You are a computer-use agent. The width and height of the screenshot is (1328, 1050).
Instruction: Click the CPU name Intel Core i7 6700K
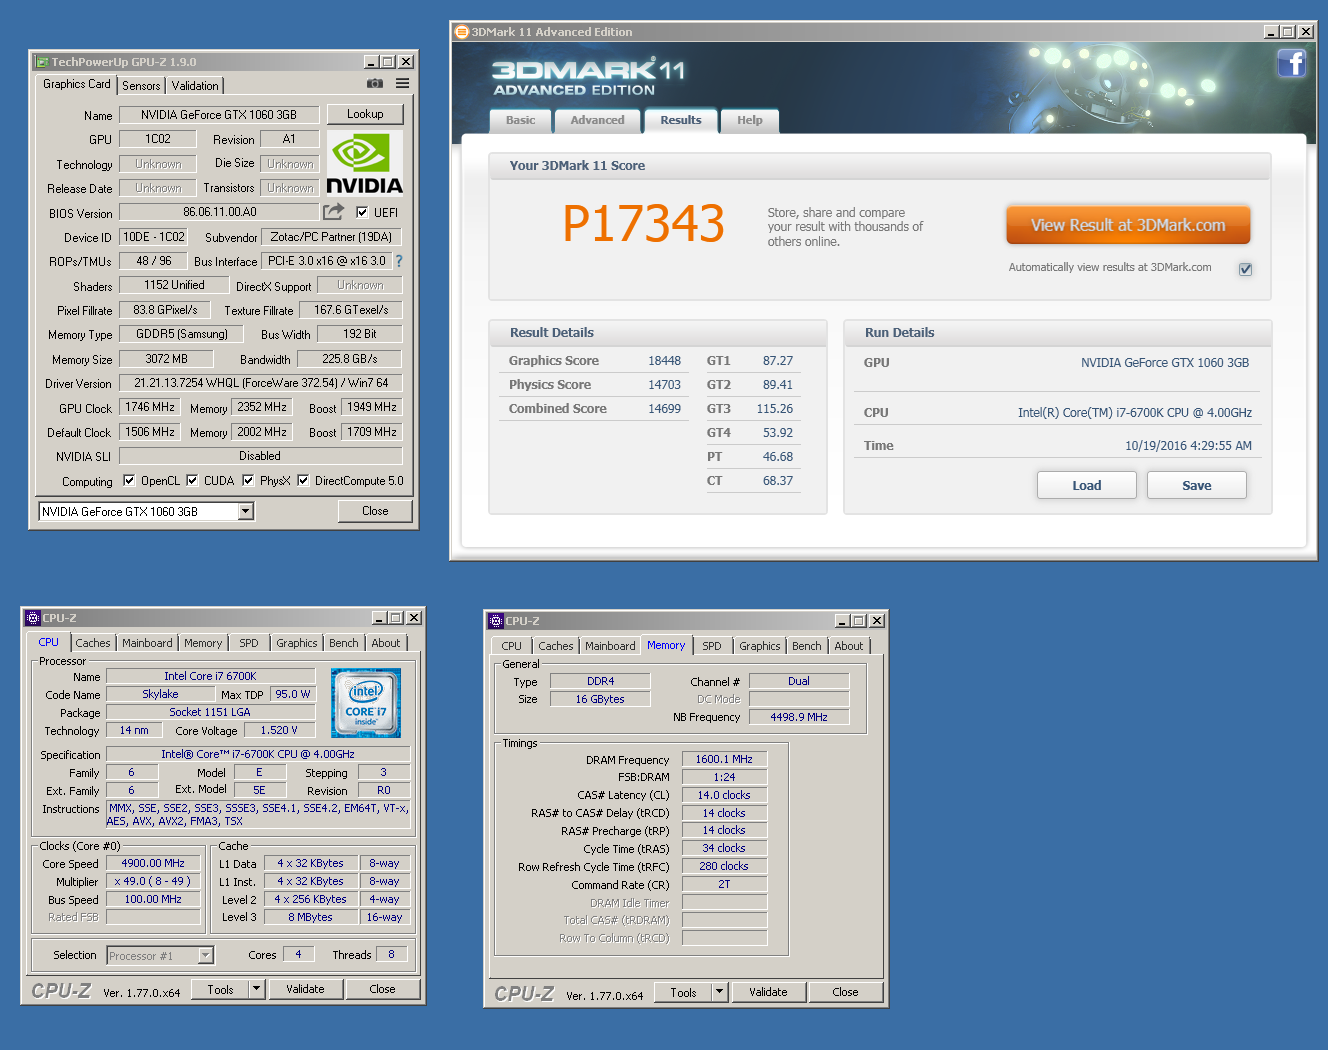coord(210,676)
